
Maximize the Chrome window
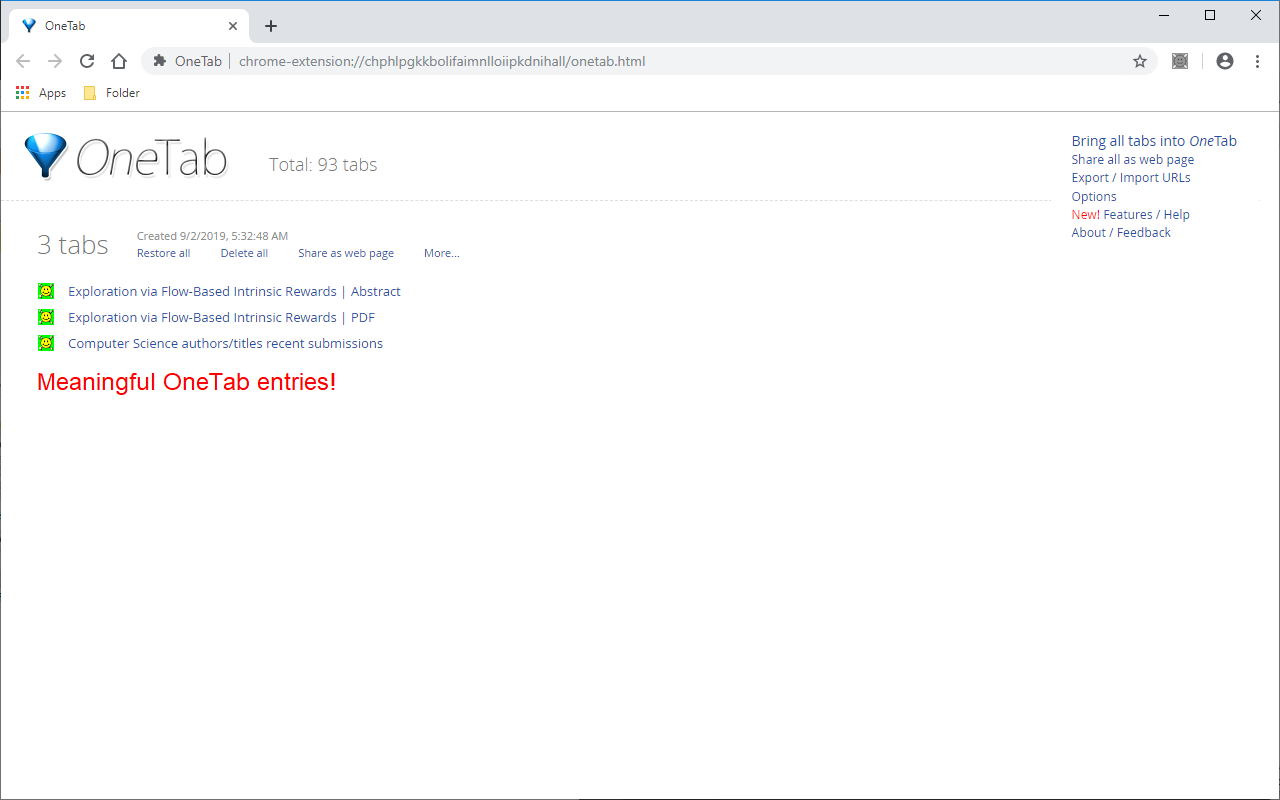click(x=1210, y=15)
